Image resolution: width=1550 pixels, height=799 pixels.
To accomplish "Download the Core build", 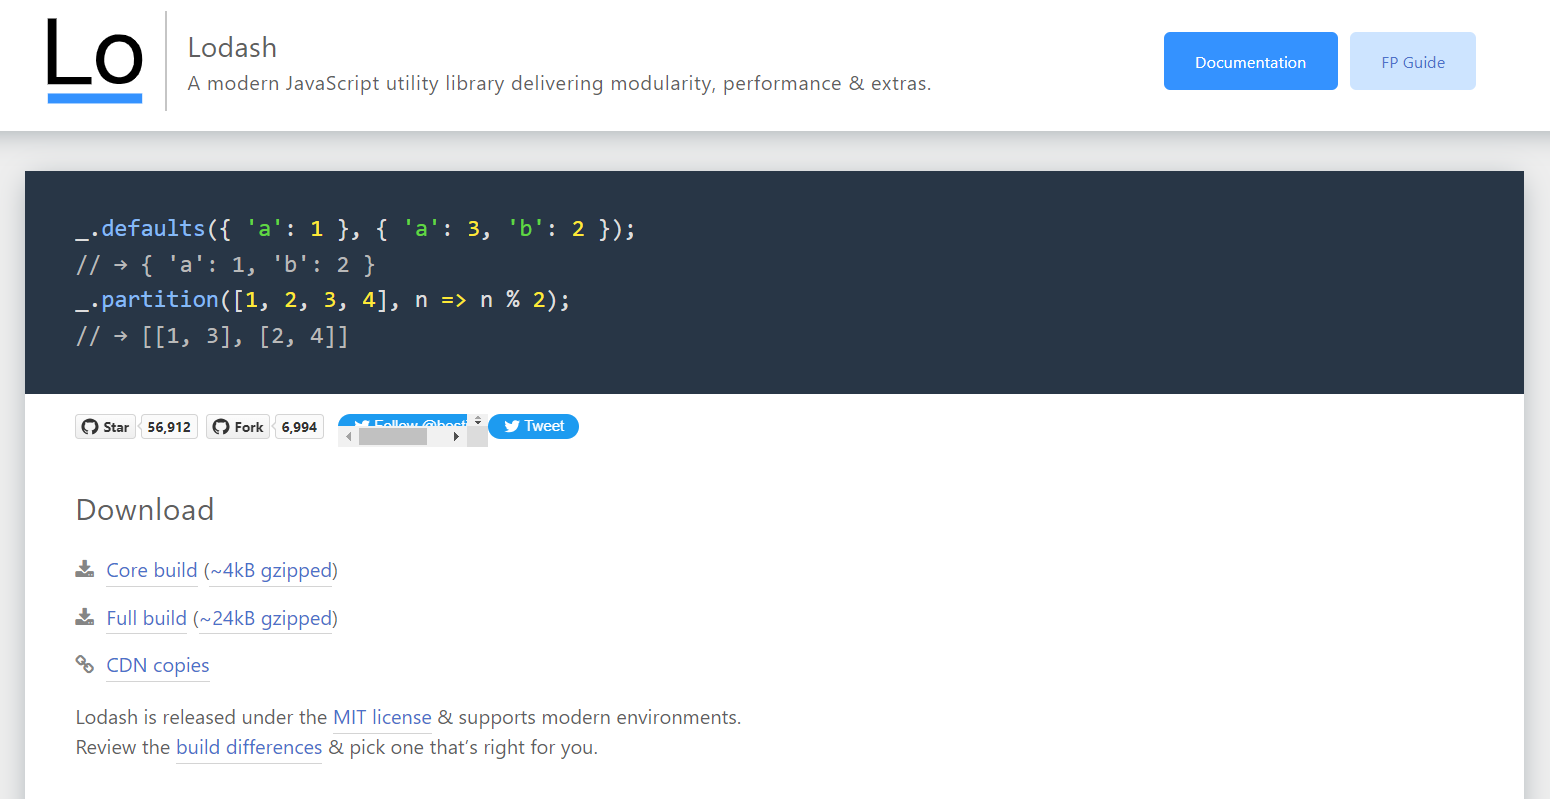I will 152,570.
